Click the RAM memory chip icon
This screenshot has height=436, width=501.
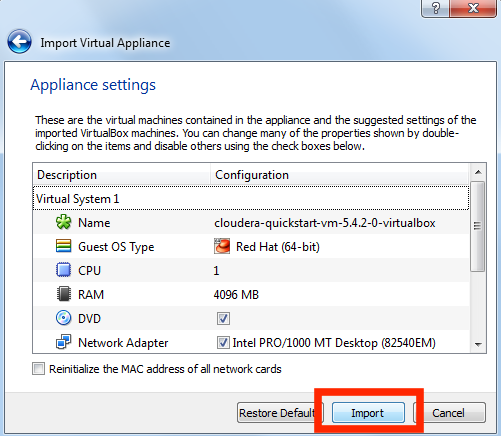click(63, 294)
